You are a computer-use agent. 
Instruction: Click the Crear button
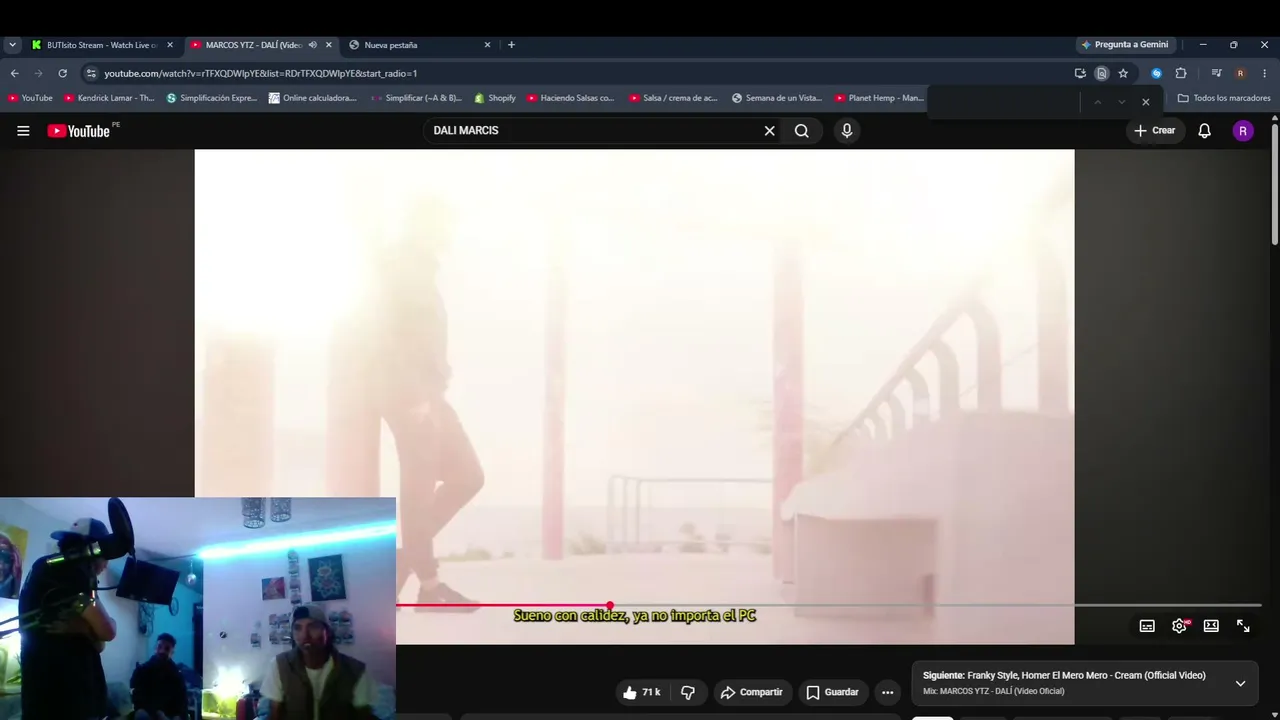pyautogui.click(x=1154, y=131)
